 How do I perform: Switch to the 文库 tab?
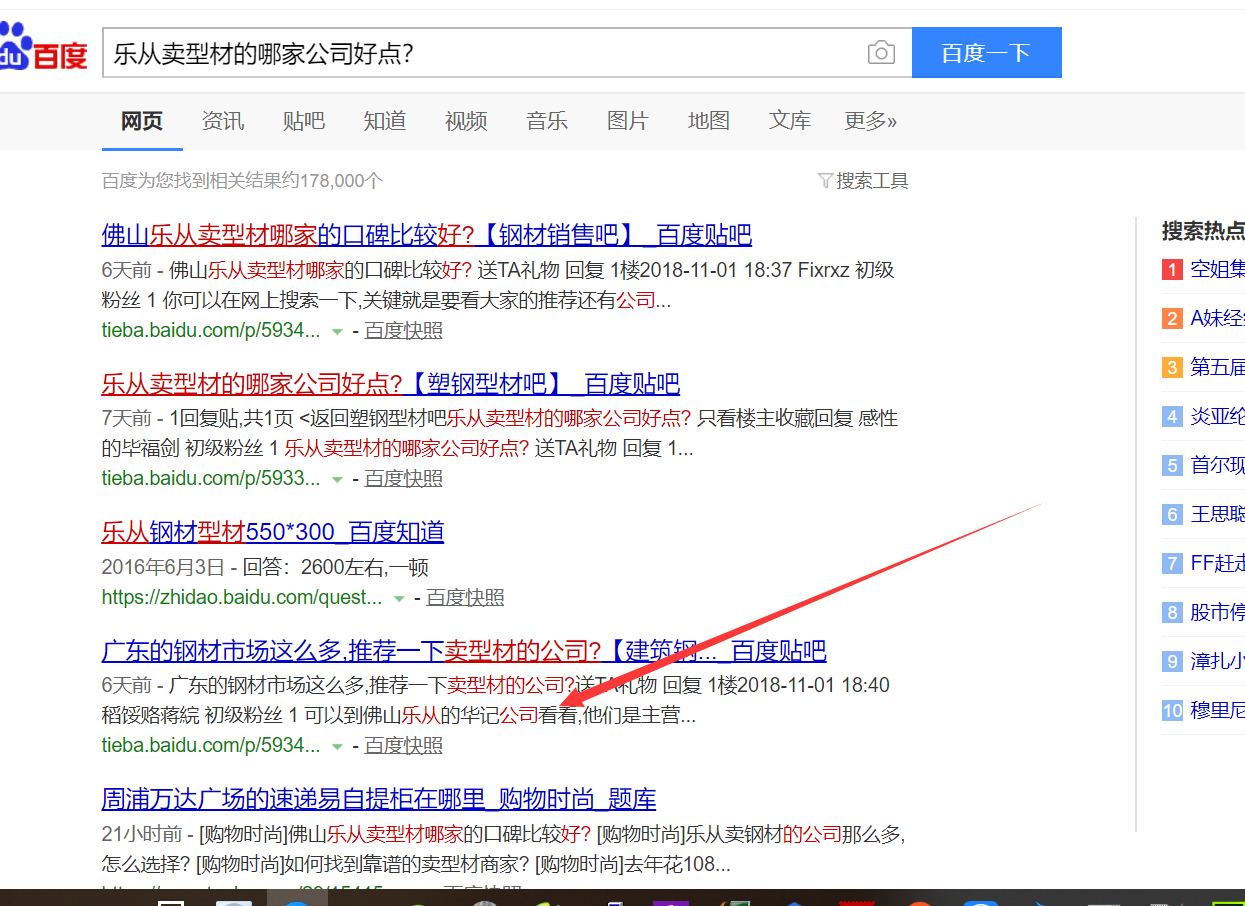[x=790, y=122]
